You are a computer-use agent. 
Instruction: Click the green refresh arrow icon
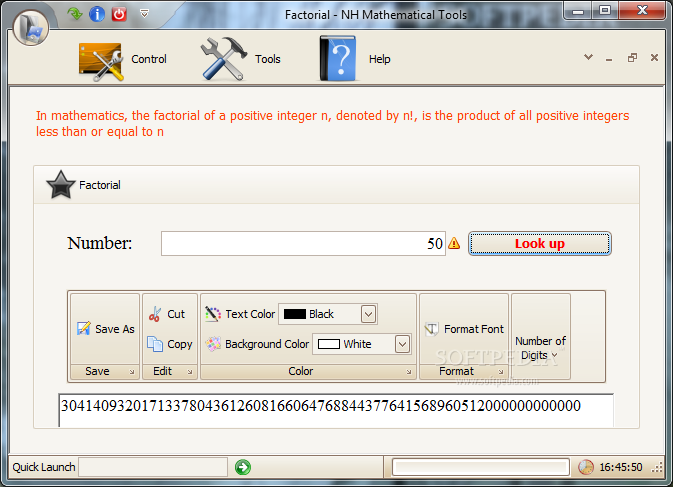[75, 14]
